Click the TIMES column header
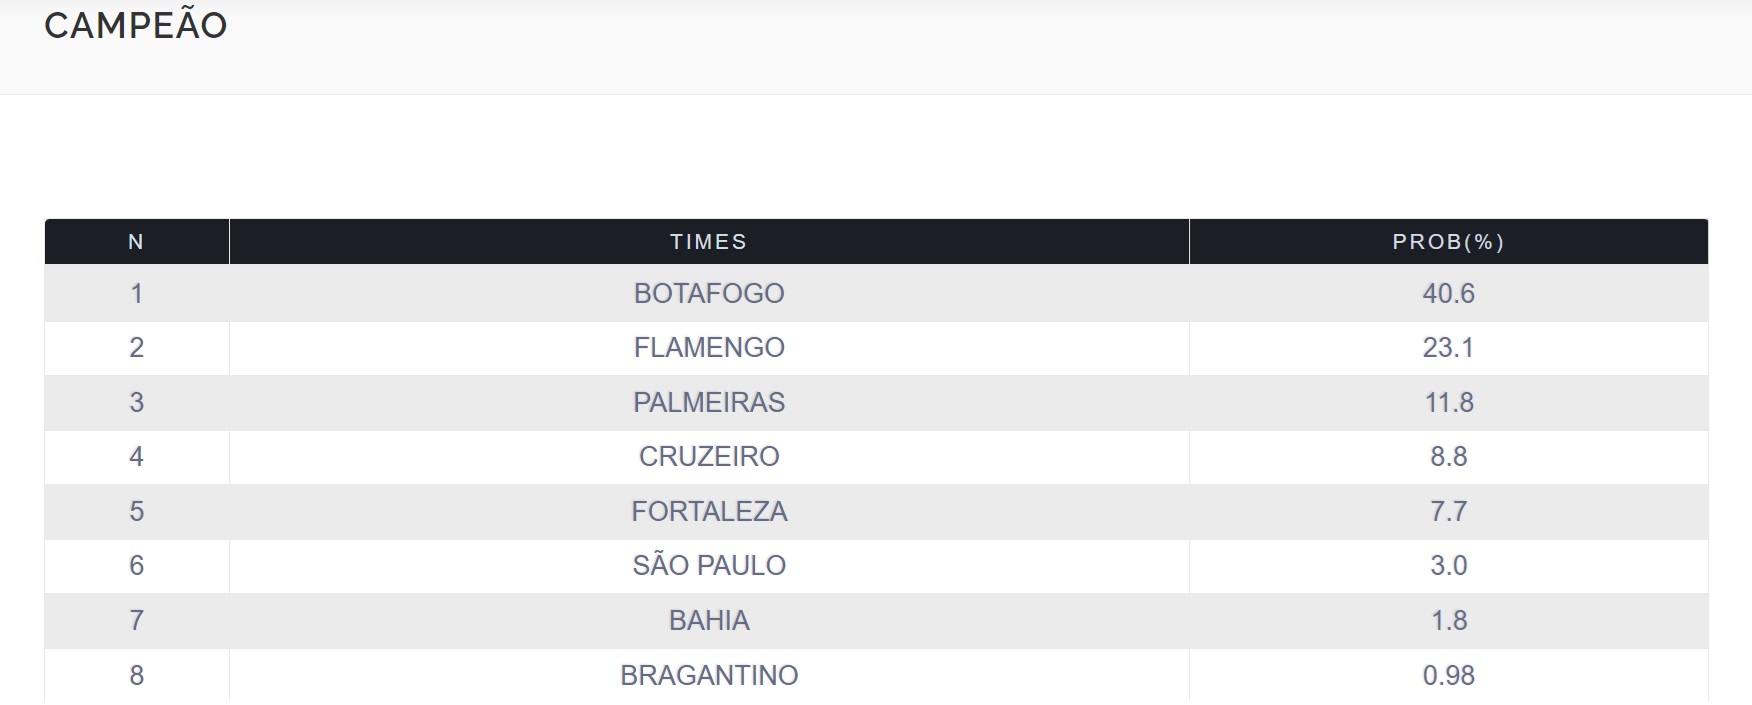This screenshot has height=705, width=1752. click(709, 242)
